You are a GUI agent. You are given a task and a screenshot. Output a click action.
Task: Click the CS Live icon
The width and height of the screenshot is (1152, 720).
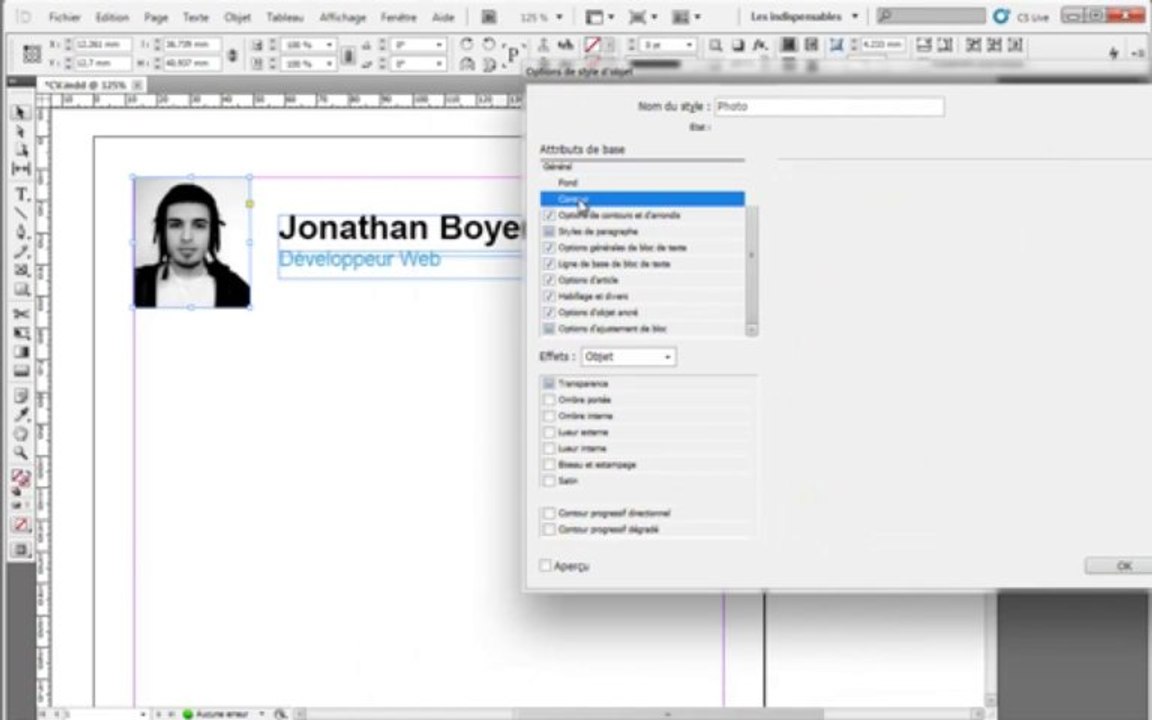click(x=1001, y=16)
